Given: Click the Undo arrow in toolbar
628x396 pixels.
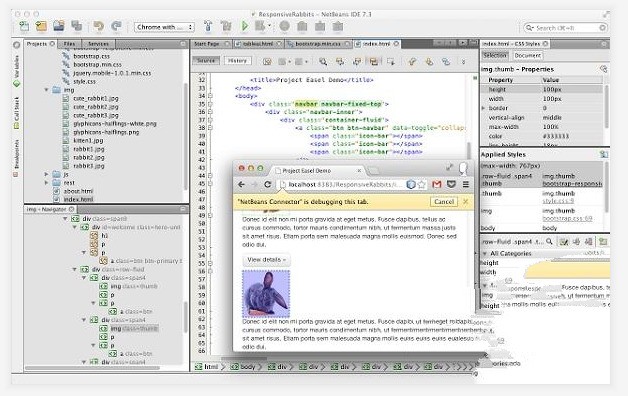Looking at the screenshot, I should (x=98, y=26).
